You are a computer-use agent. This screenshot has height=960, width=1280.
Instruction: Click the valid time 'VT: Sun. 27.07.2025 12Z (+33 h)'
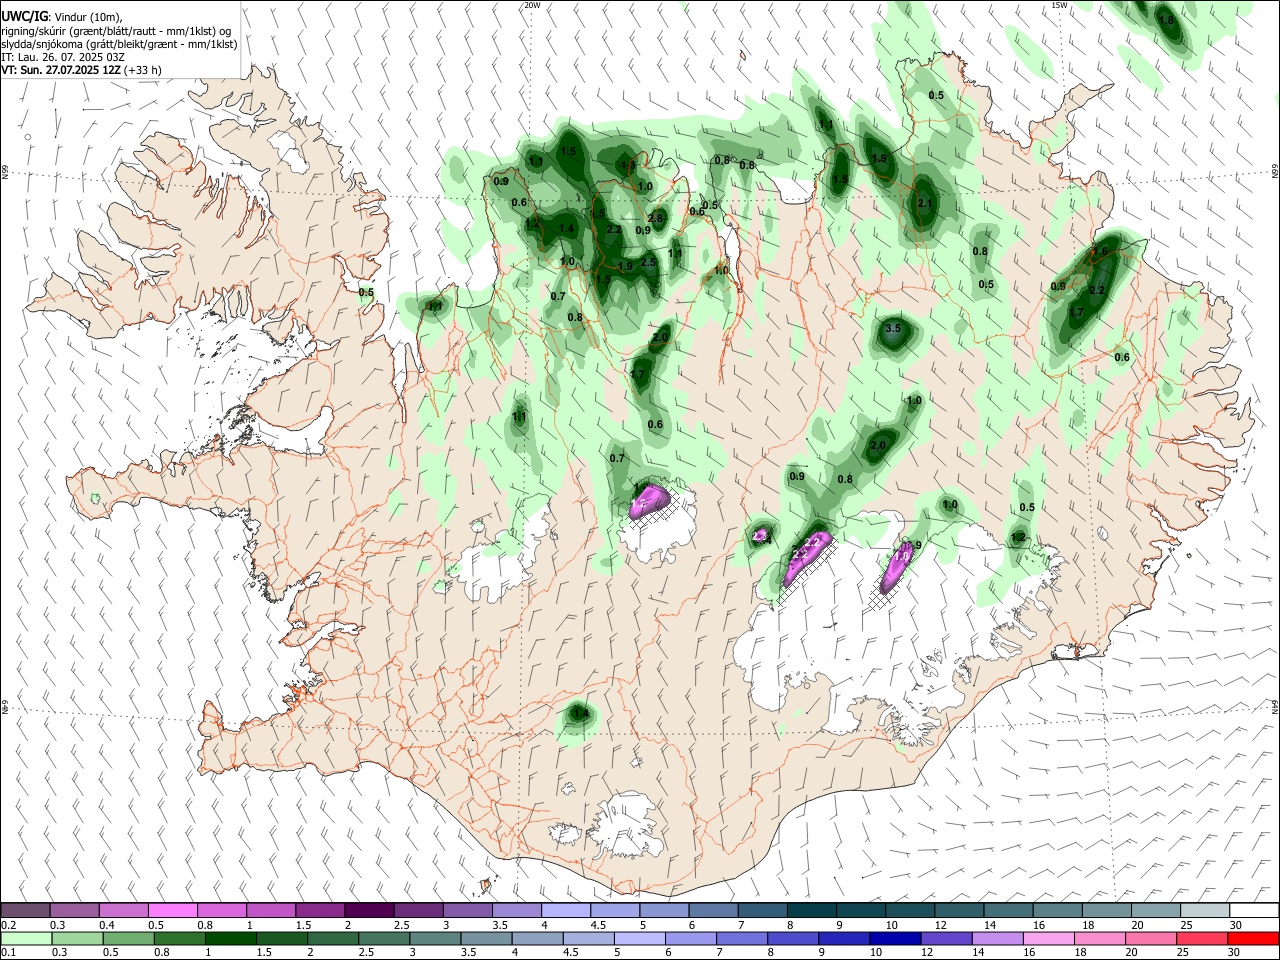click(x=81, y=70)
